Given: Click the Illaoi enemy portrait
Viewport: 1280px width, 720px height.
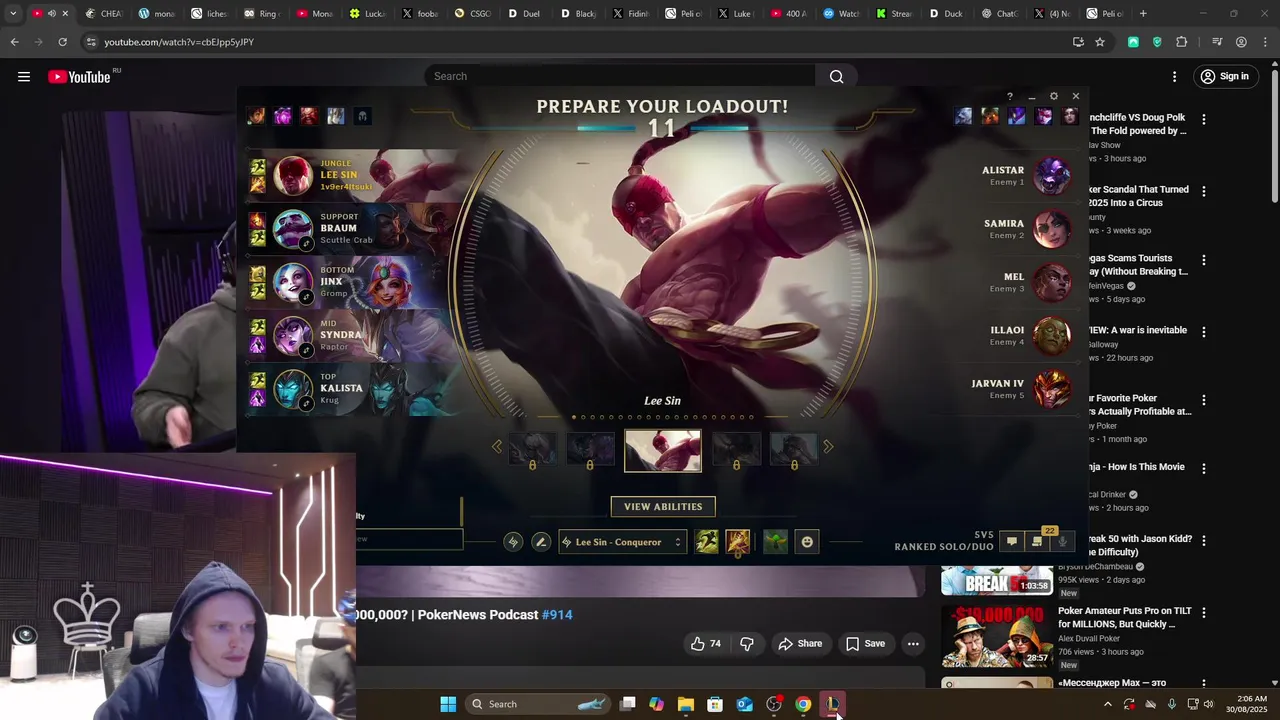Looking at the screenshot, I should pos(1052,336).
